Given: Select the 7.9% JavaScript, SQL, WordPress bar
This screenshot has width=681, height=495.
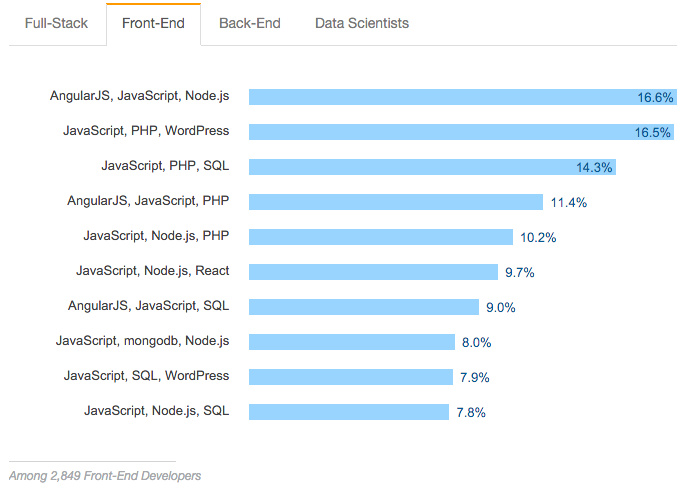Looking at the screenshot, I should 351,377.
